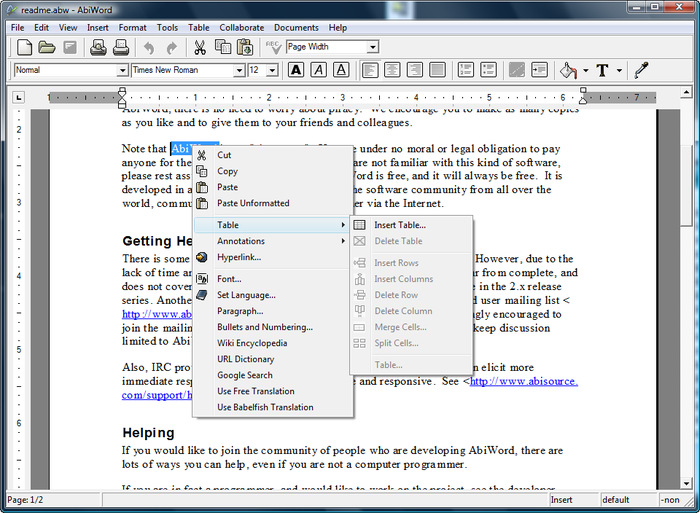The image size is (700, 513).
Task: Click the Spell Check icon
Action: tap(272, 47)
